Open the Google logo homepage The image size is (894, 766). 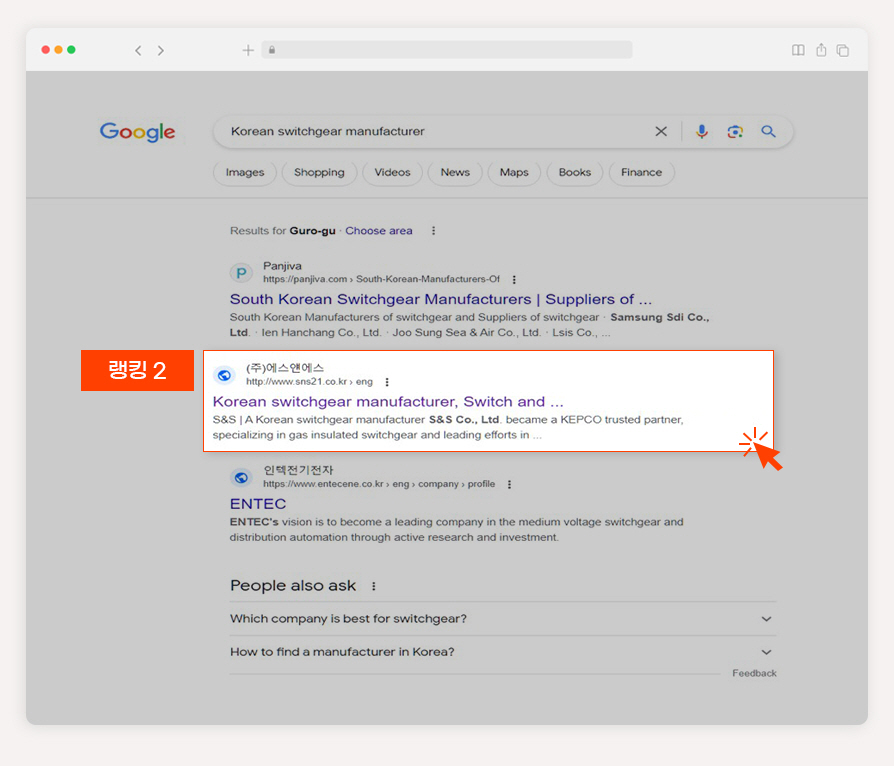(137, 132)
